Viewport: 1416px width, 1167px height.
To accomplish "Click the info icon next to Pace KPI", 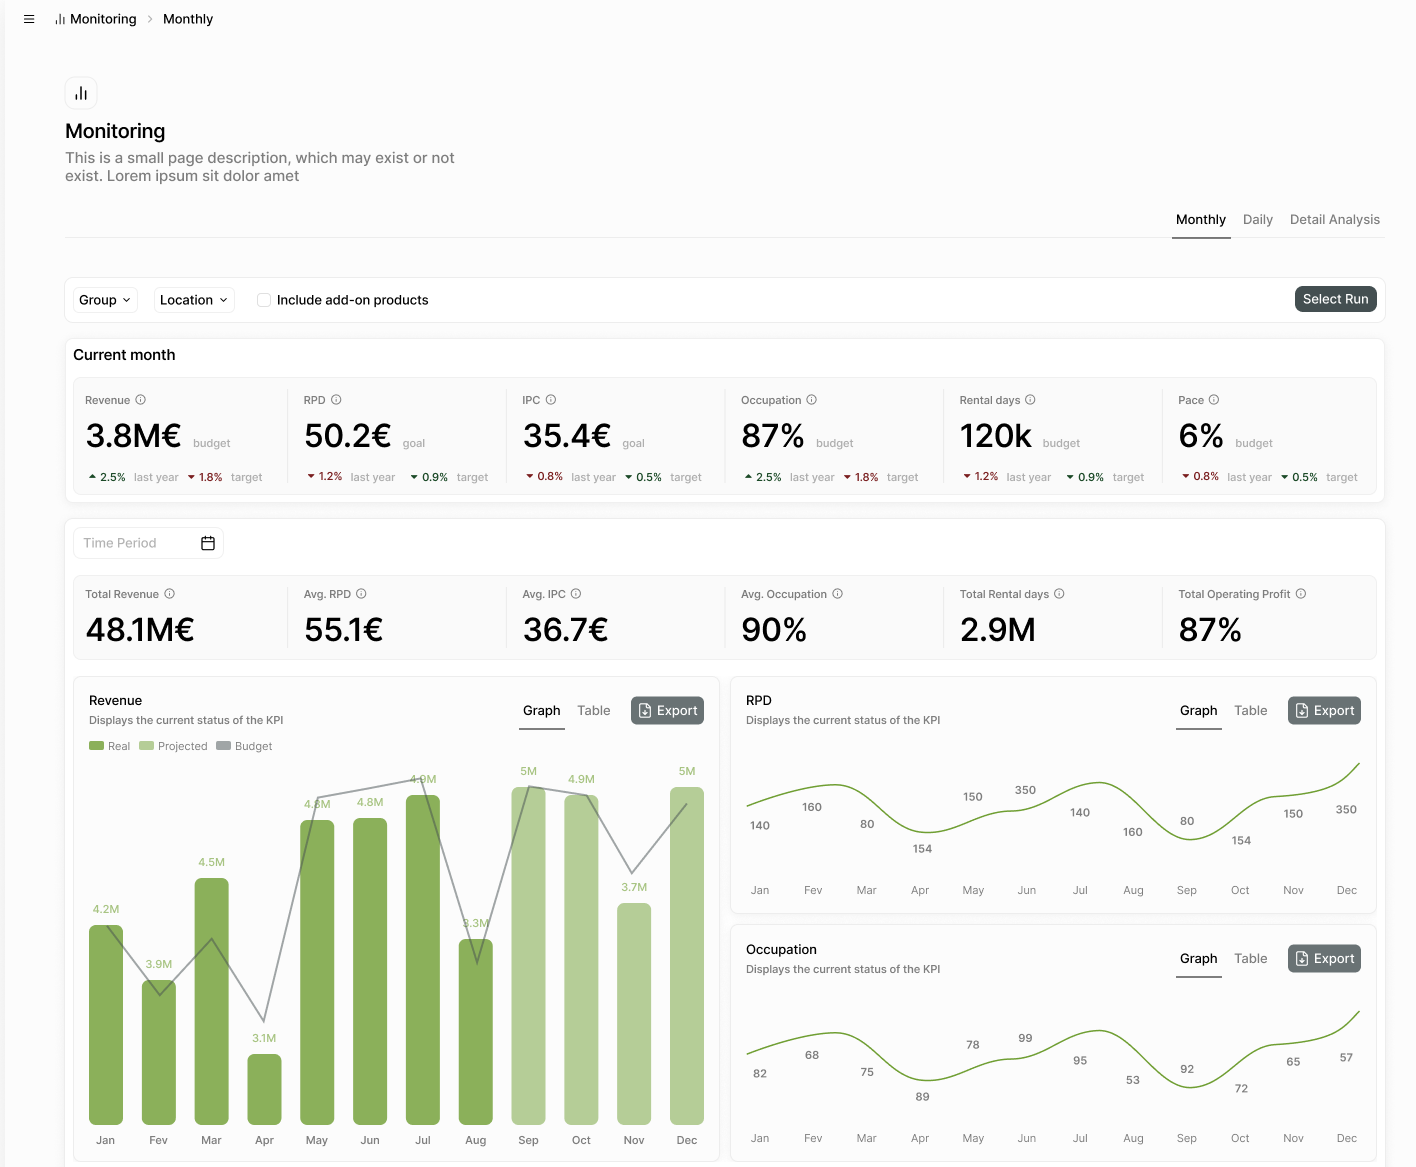I will (x=1213, y=399).
